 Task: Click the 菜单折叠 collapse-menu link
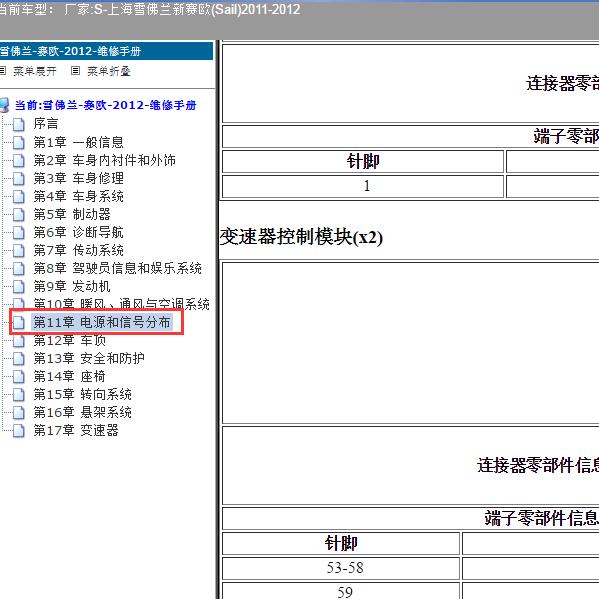coord(109,71)
